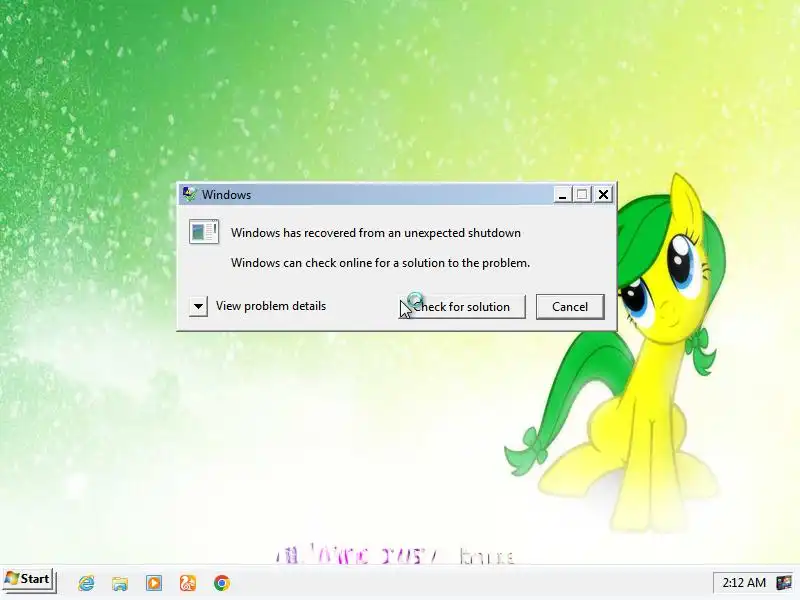800x600 pixels.
Task: Click the View problem details label
Action: click(270, 306)
